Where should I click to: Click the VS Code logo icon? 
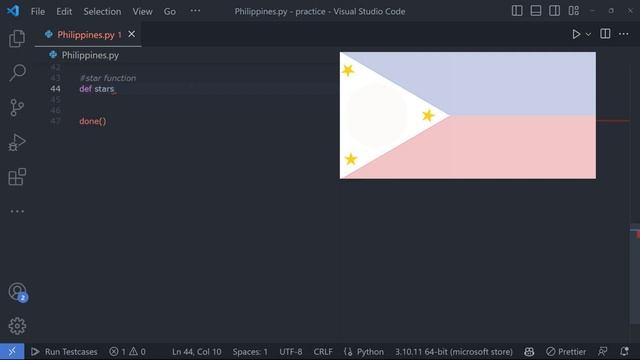pyautogui.click(x=13, y=11)
